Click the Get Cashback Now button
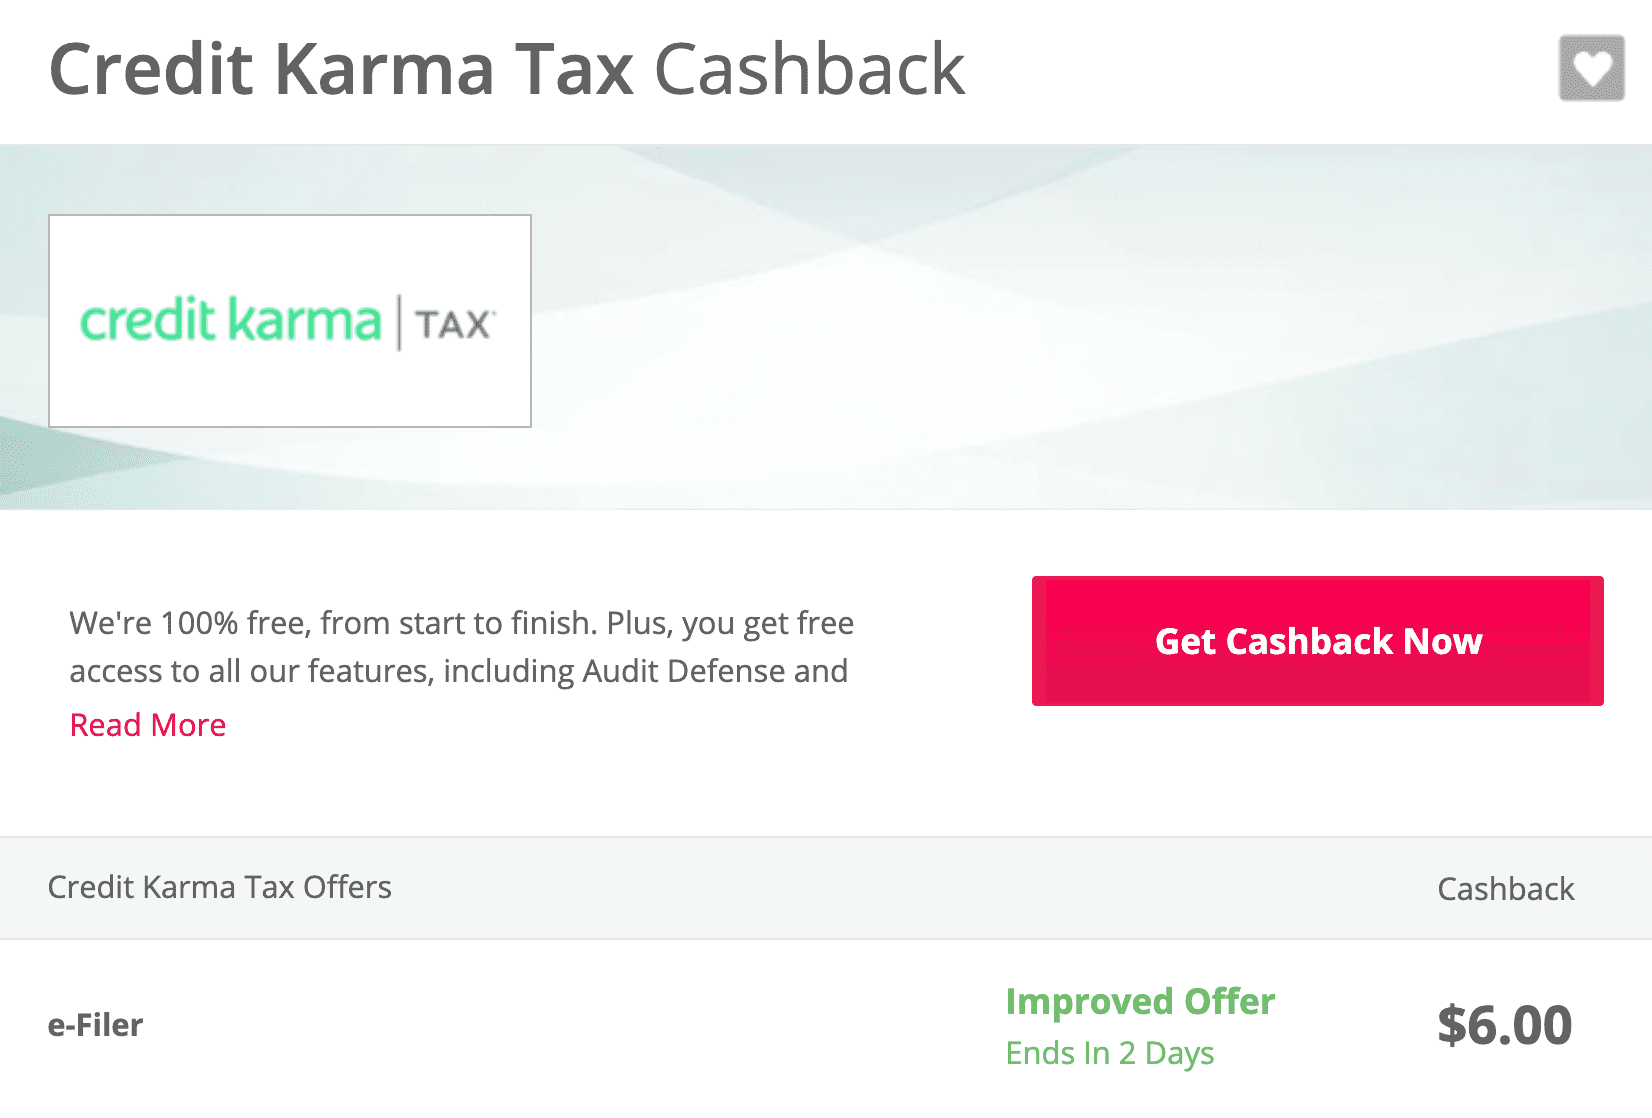Viewport: 1652px width, 1118px height. click(1317, 641)
